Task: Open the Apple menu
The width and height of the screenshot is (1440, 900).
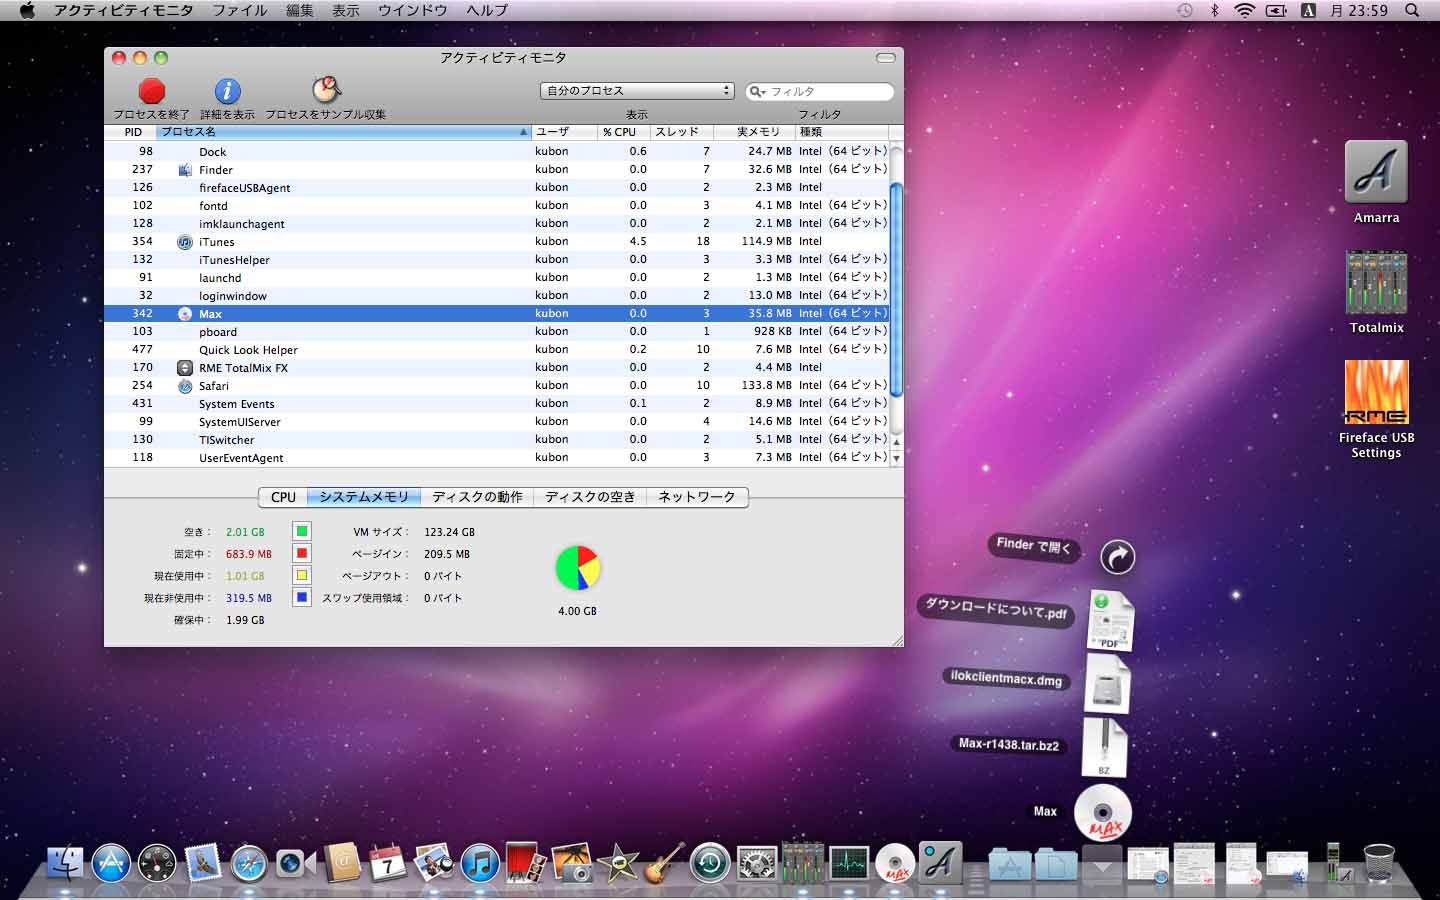Action: [27, 10]
